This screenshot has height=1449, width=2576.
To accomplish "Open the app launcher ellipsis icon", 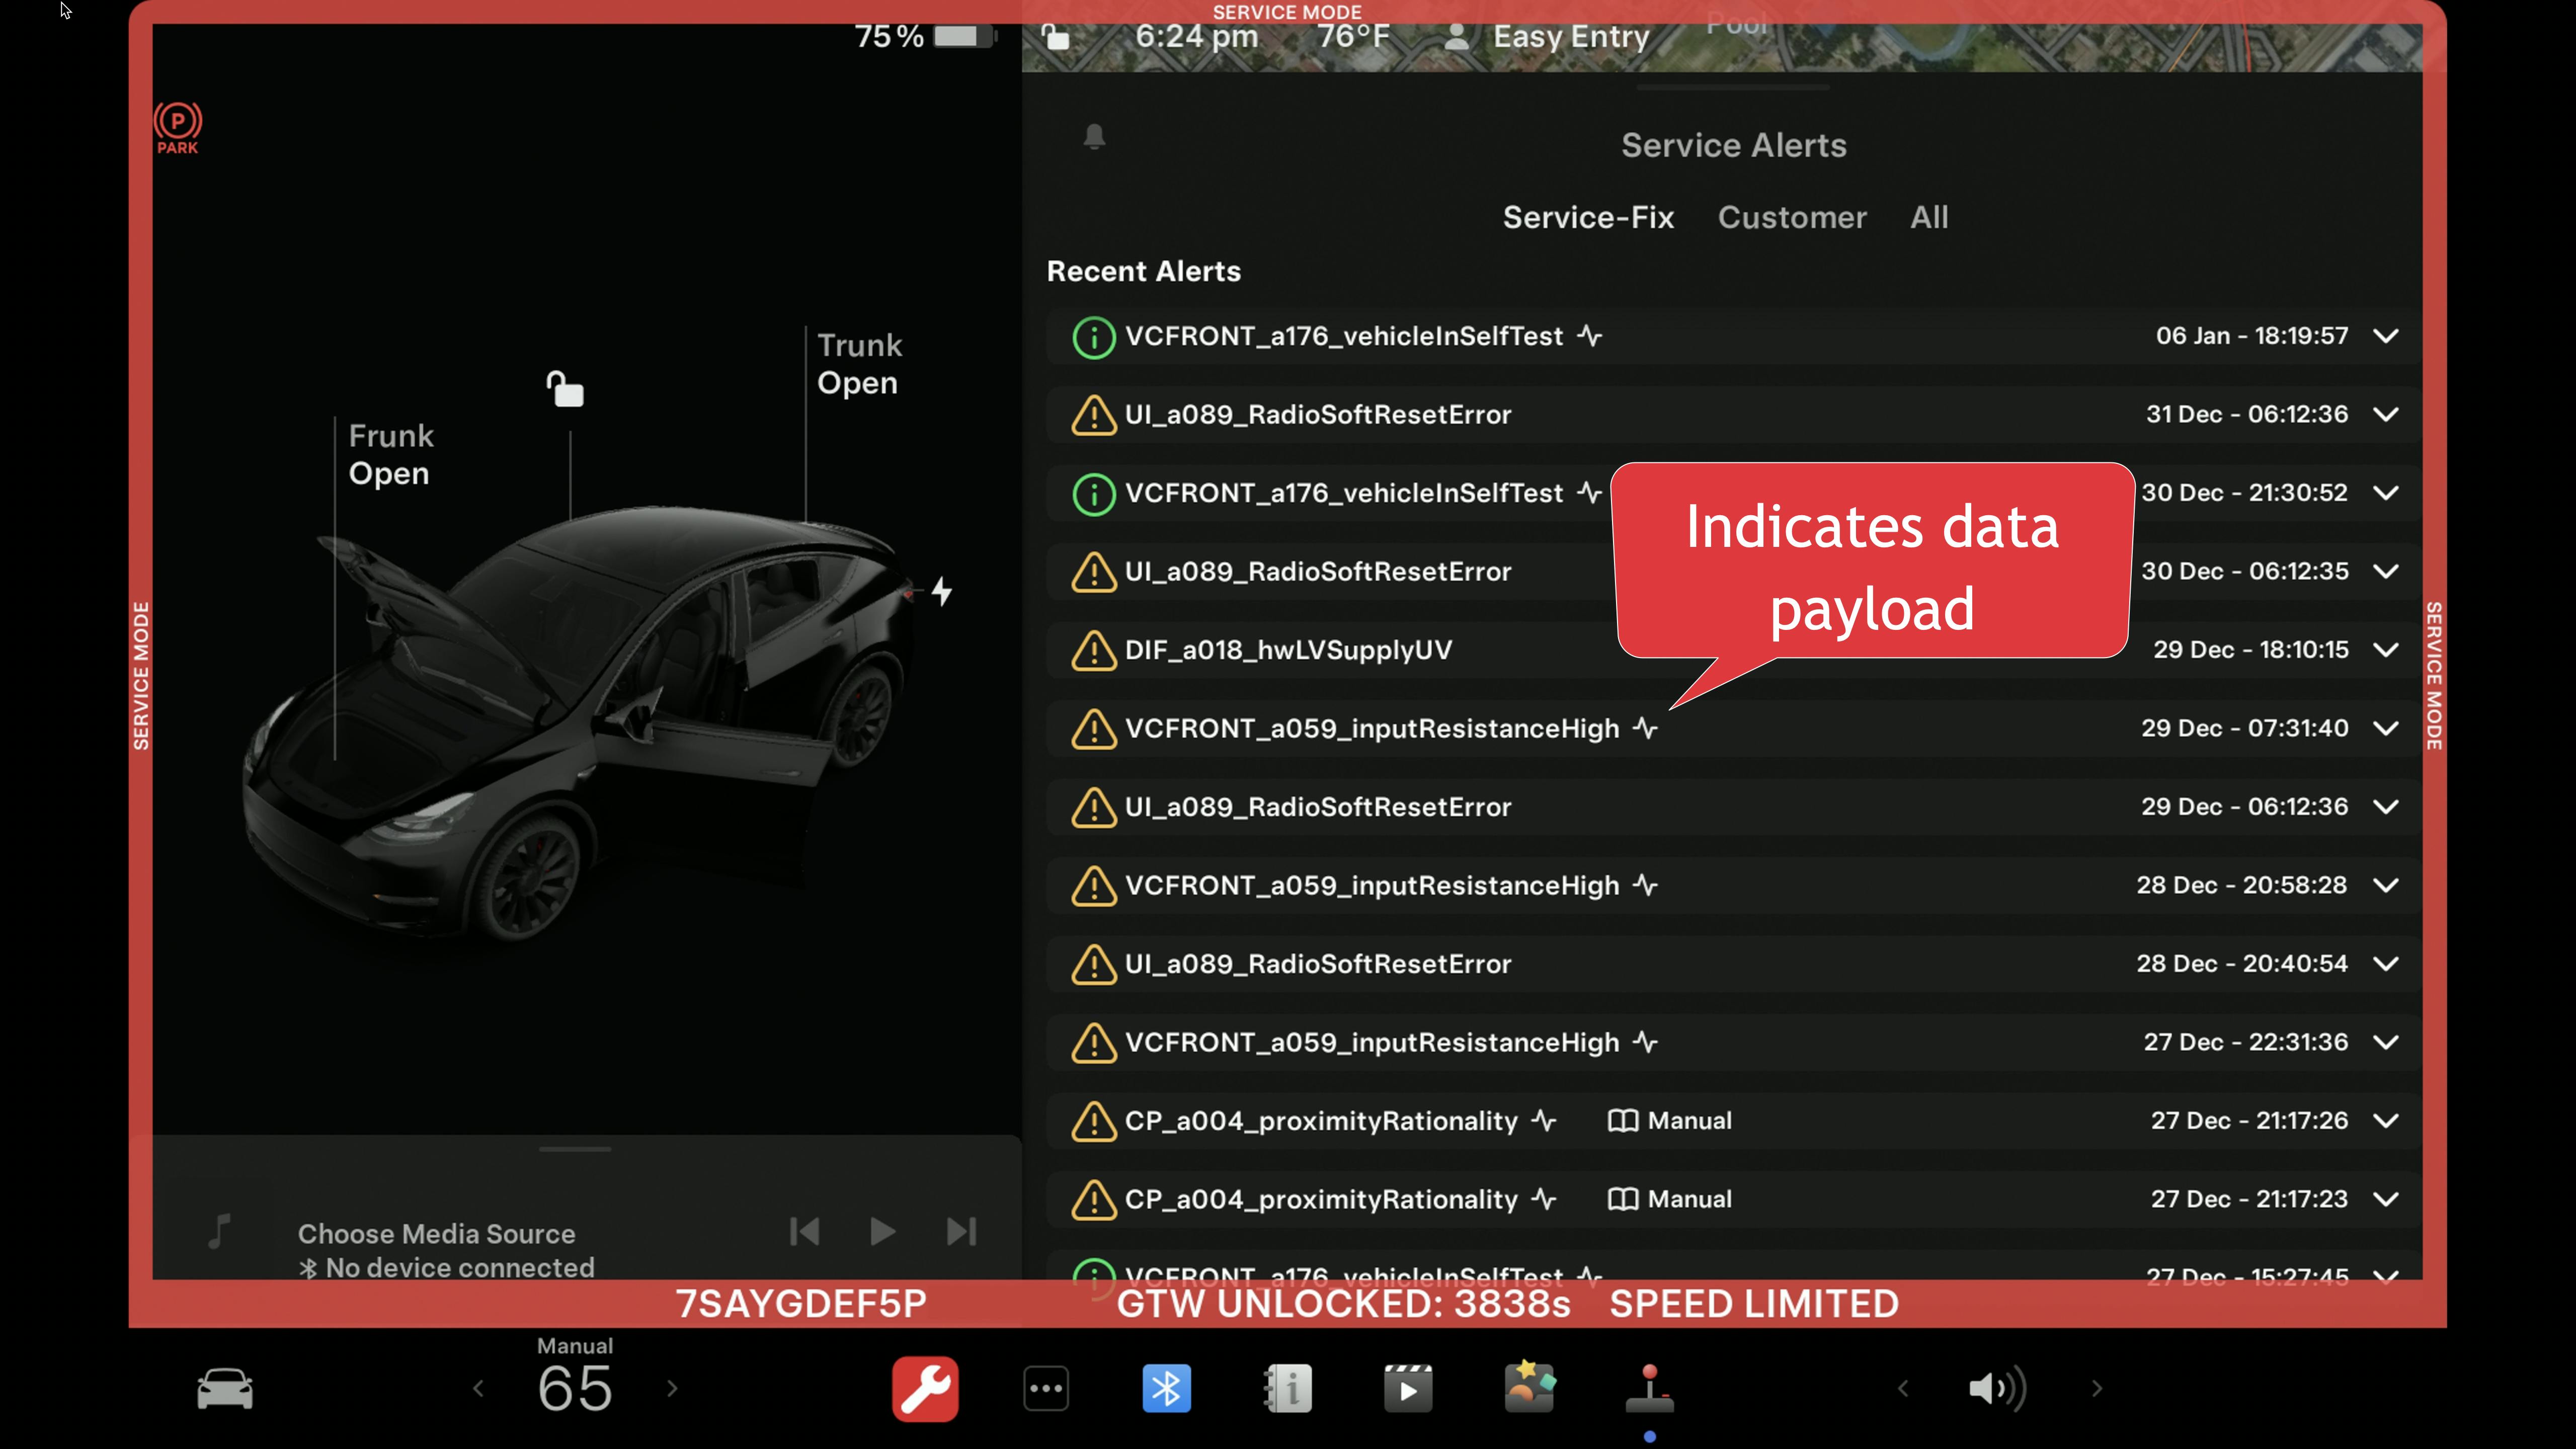I will click(1046, 1388).
